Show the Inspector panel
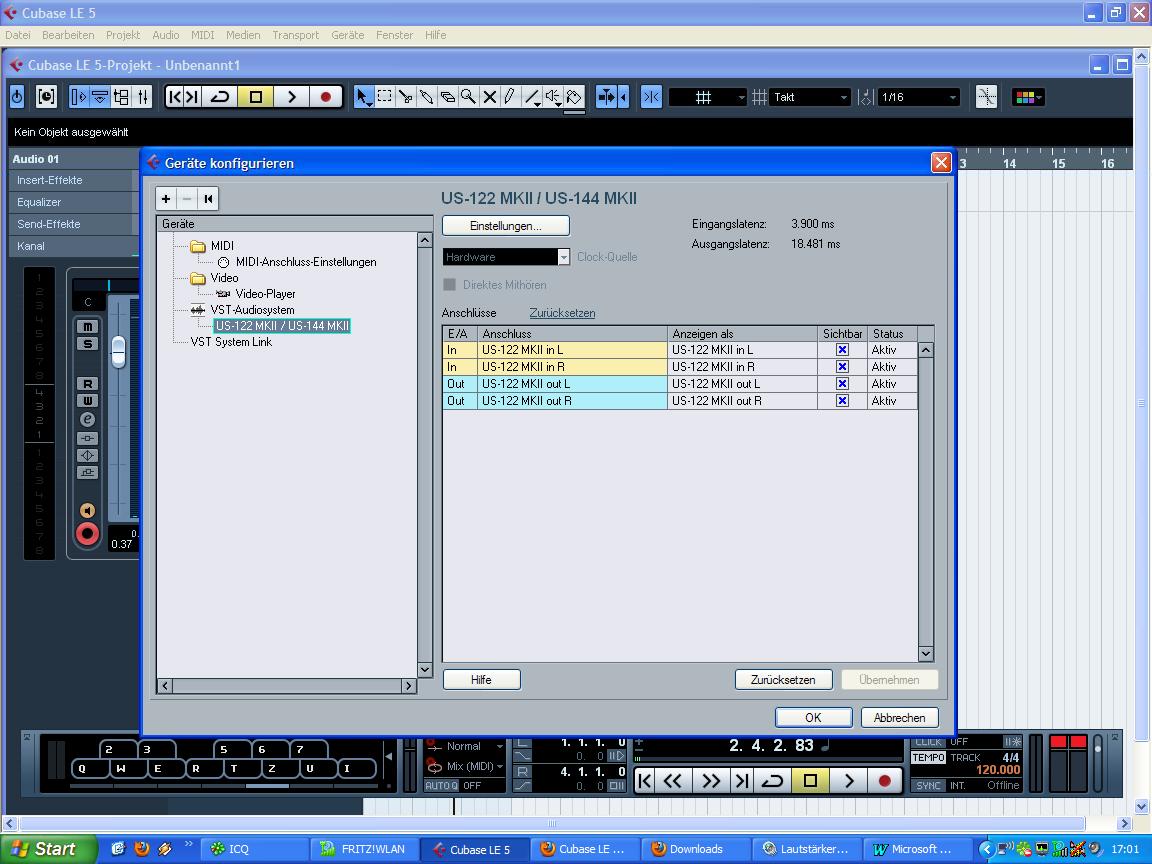This screenshot has height=864, width=1152. pyautogui.click(x=78, y=97)
